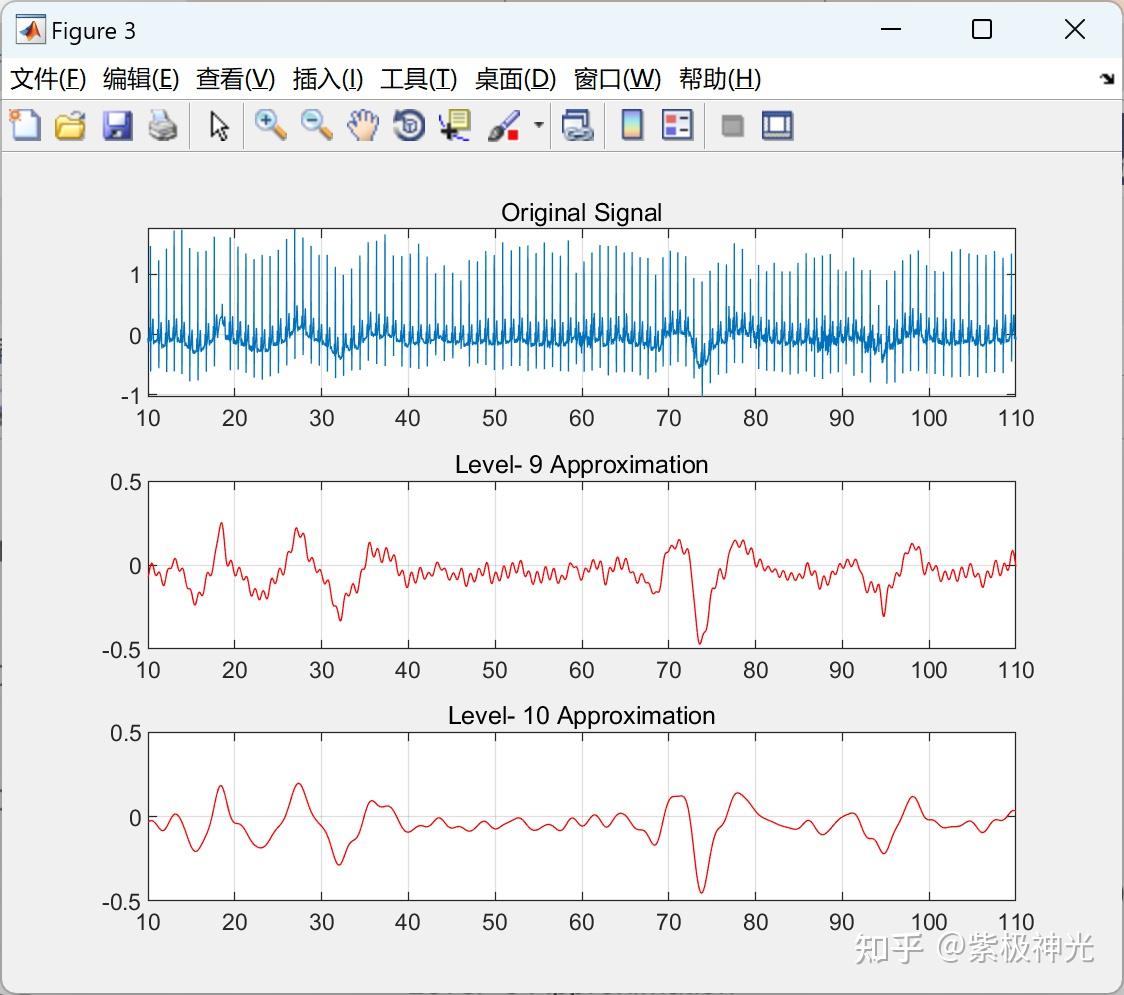The width and height of the screenshot is (1124, 995).
Task: Enable Rotate 3D mode
Action: tap(408, 125)
